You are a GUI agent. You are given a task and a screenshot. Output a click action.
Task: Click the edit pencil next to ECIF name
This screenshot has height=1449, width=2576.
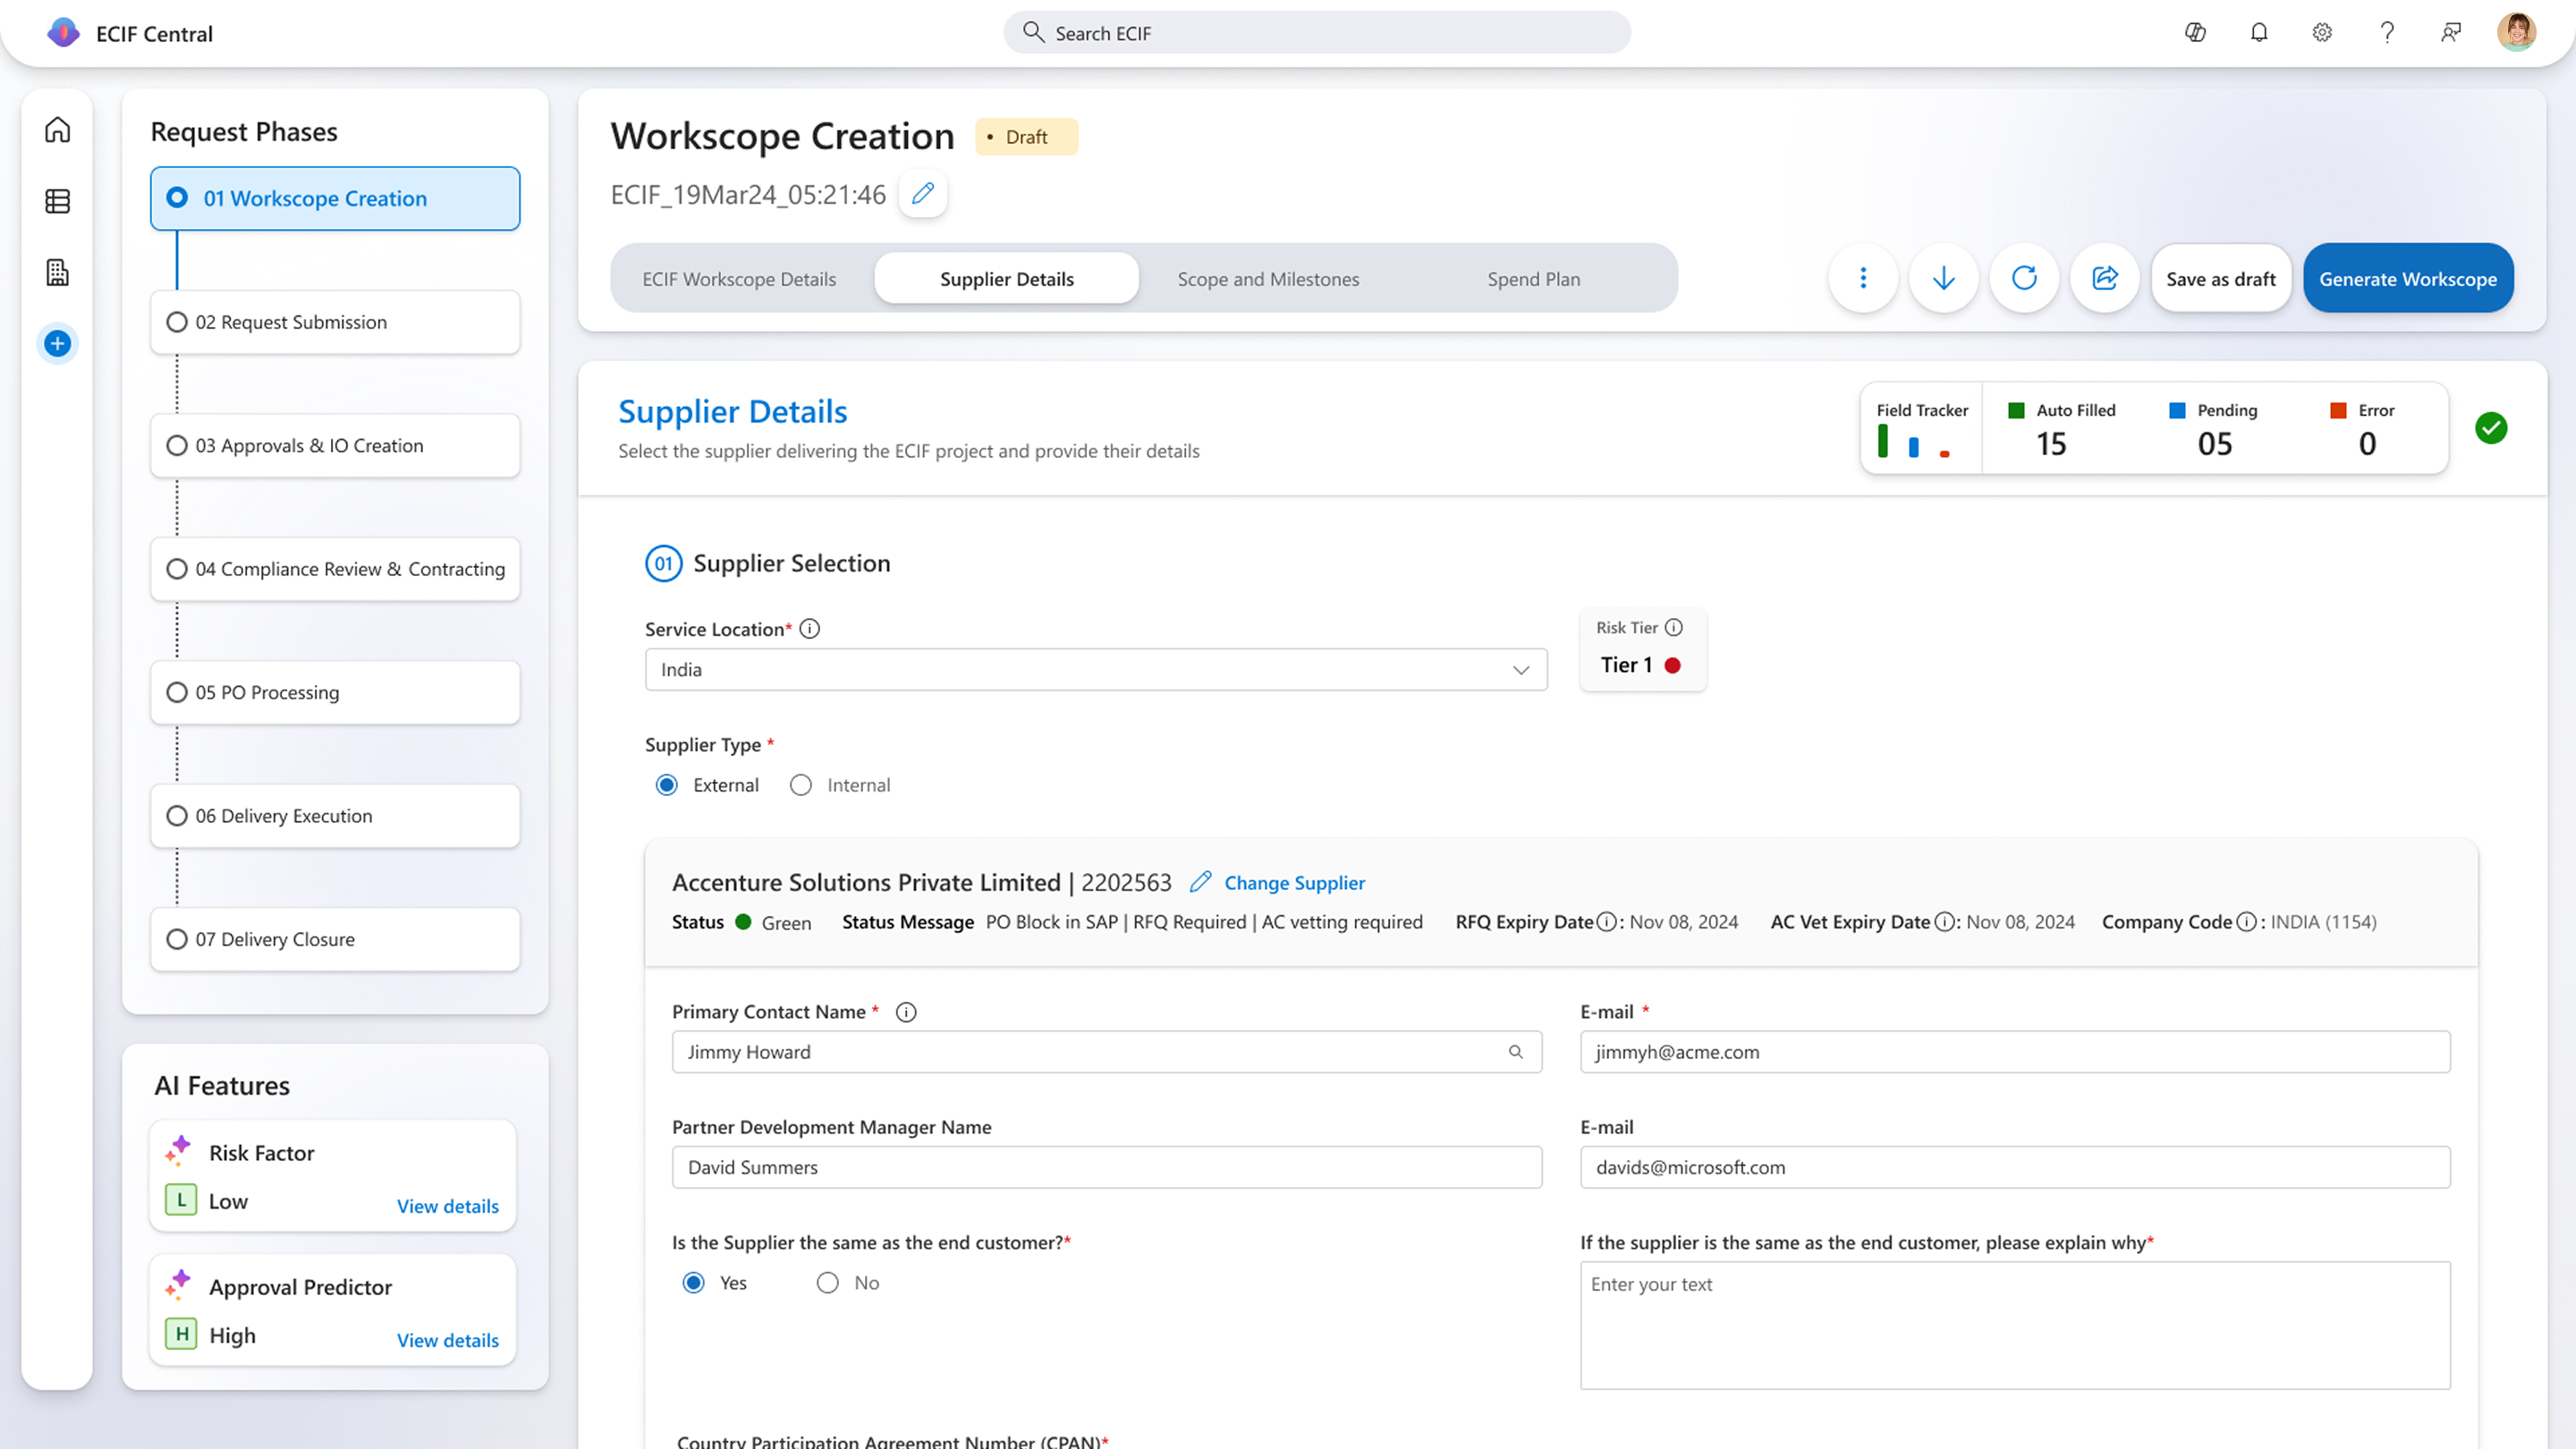coord(922,193)
